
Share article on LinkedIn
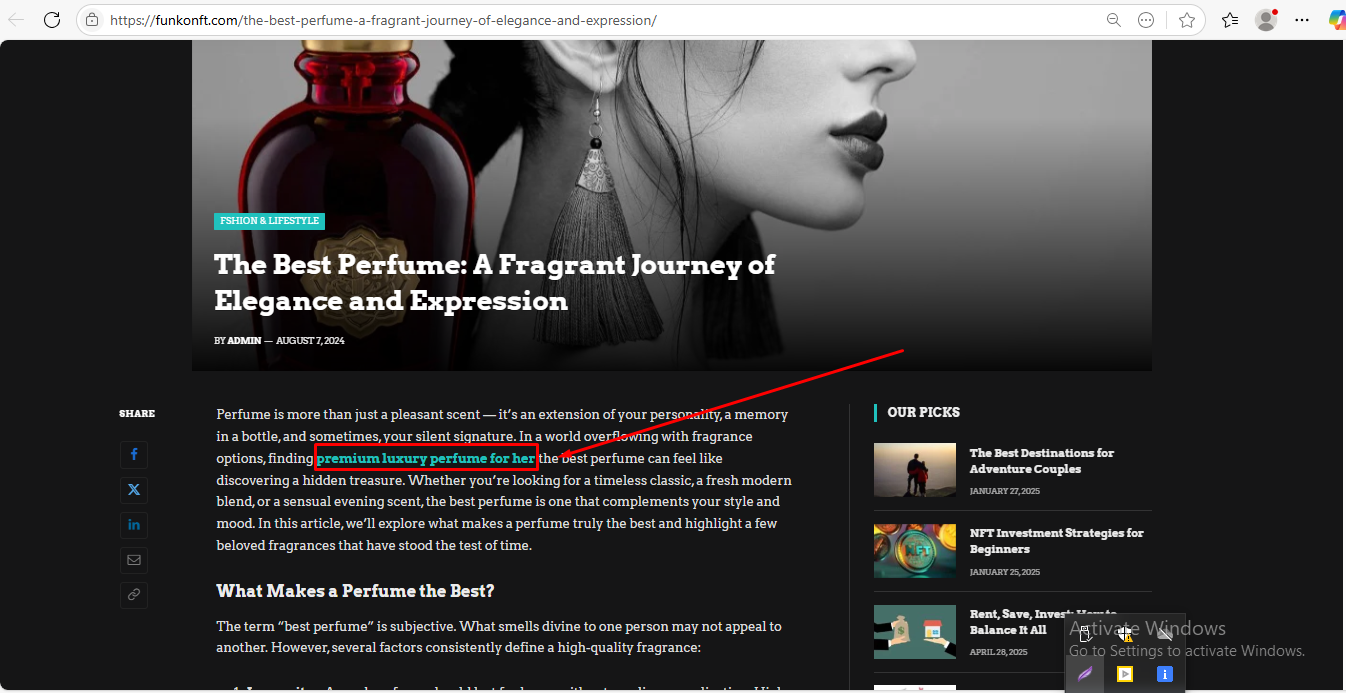134,525
